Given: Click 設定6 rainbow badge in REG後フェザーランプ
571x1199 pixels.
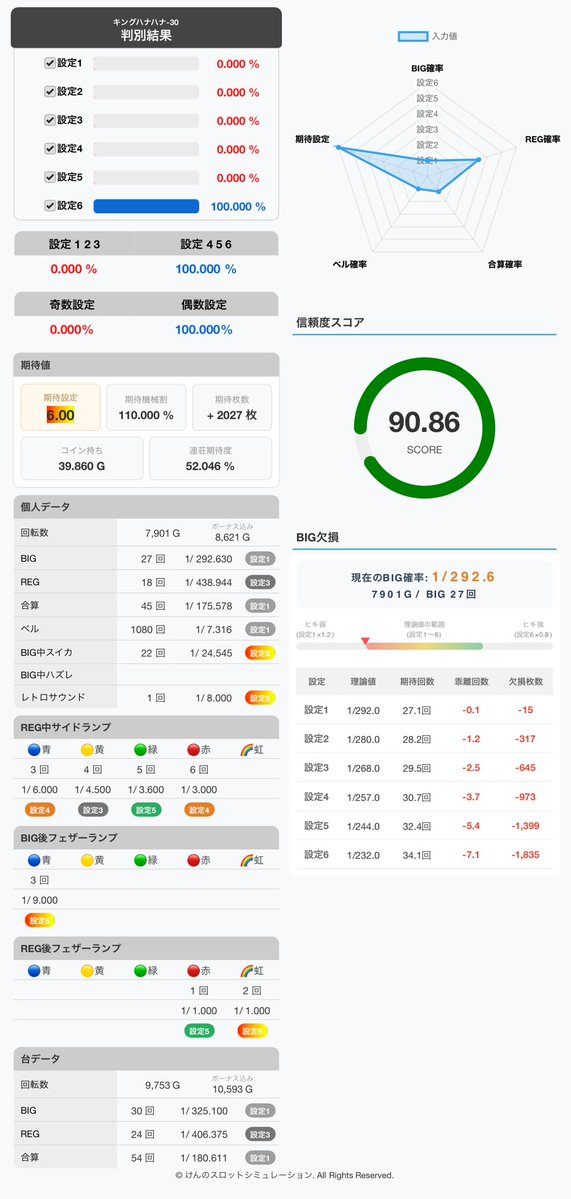Looking at the screenshot, I should (x=252, y=1032).
